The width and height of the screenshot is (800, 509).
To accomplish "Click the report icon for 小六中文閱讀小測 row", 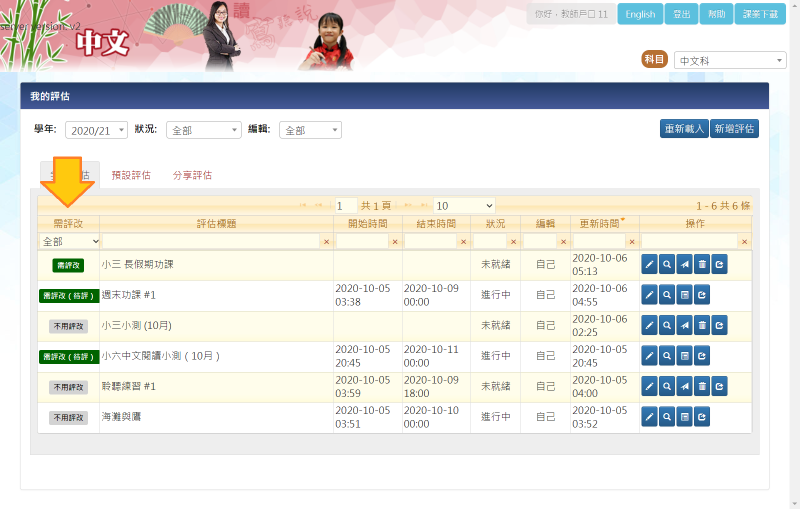I will coord(684,356).
